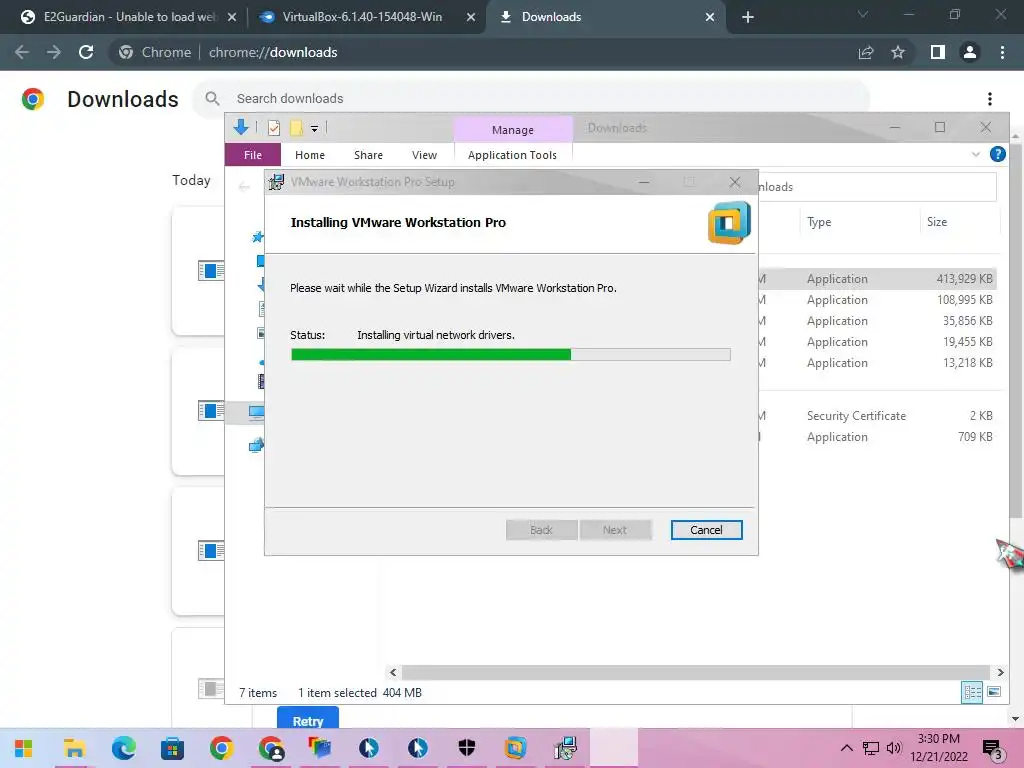Switch to the E2Guardian Chrome tab
The height and width of the screenshot is (768, 1024).
pyautogui.click(x=129, y=17)
